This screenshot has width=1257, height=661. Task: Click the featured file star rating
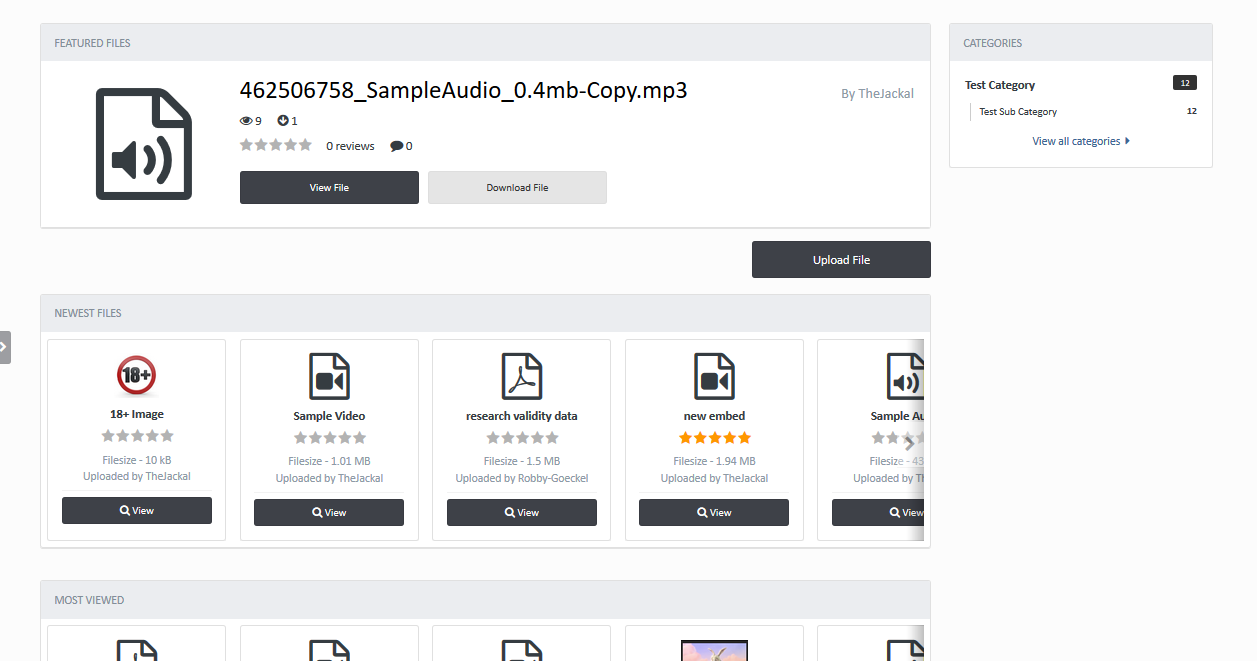pyautogui.click(x=276, y=145)
